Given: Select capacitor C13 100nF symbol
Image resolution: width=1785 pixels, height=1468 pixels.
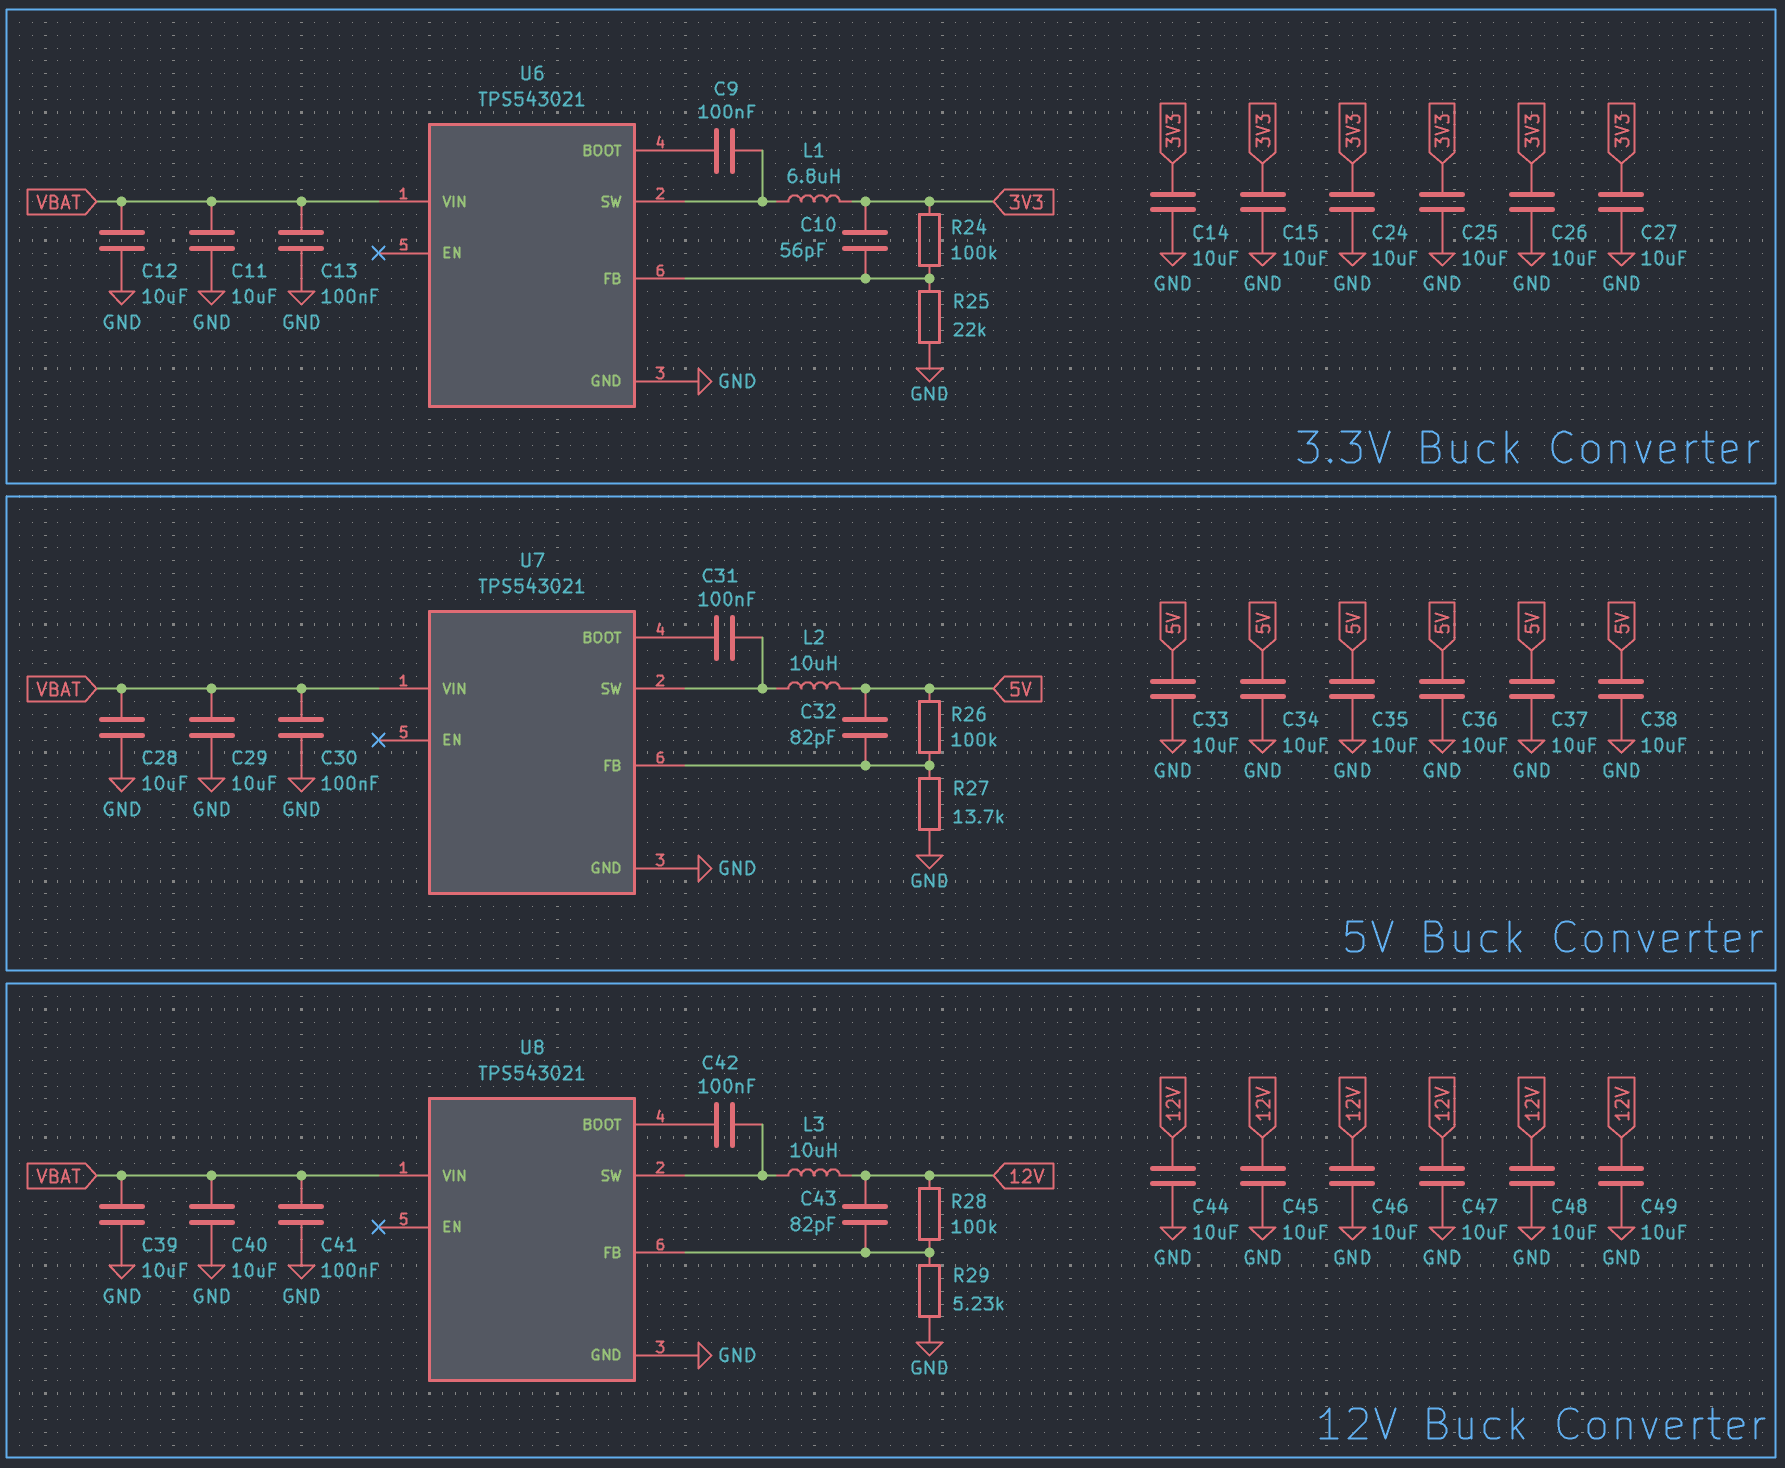Looking at the screenshot, I should pos(301,241).
